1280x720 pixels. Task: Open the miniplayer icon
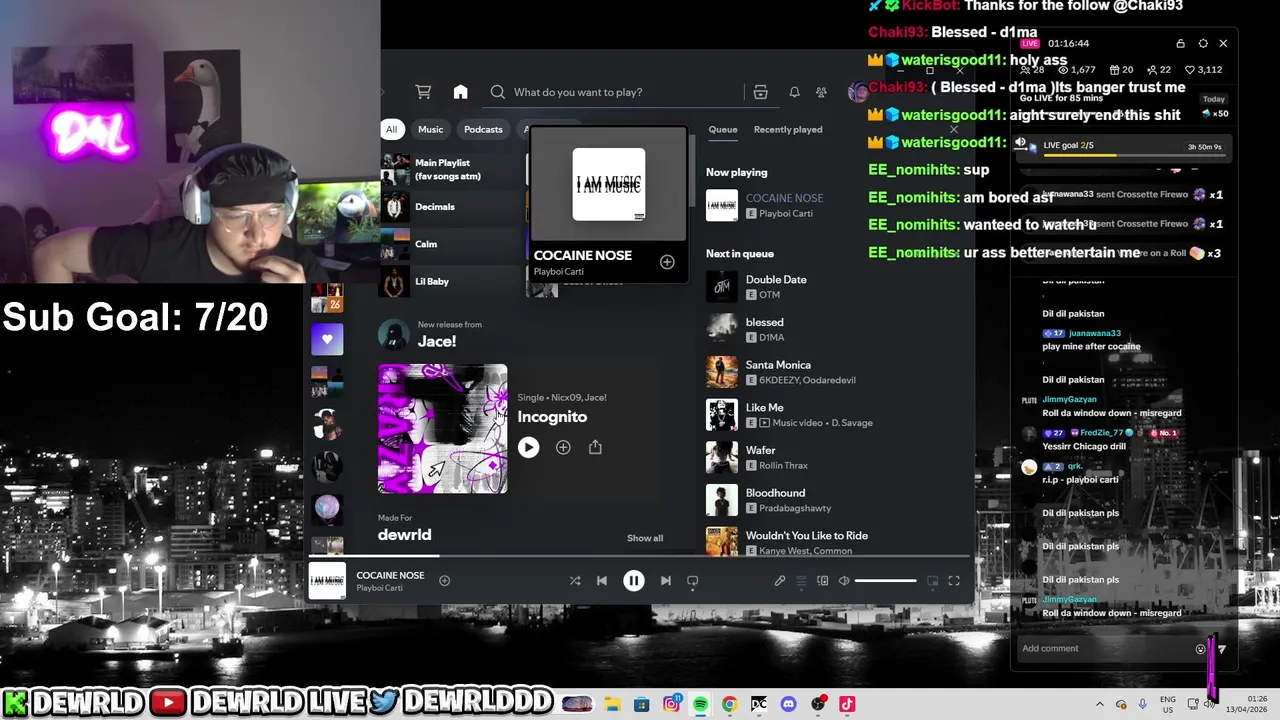click(x=933, y=581)
